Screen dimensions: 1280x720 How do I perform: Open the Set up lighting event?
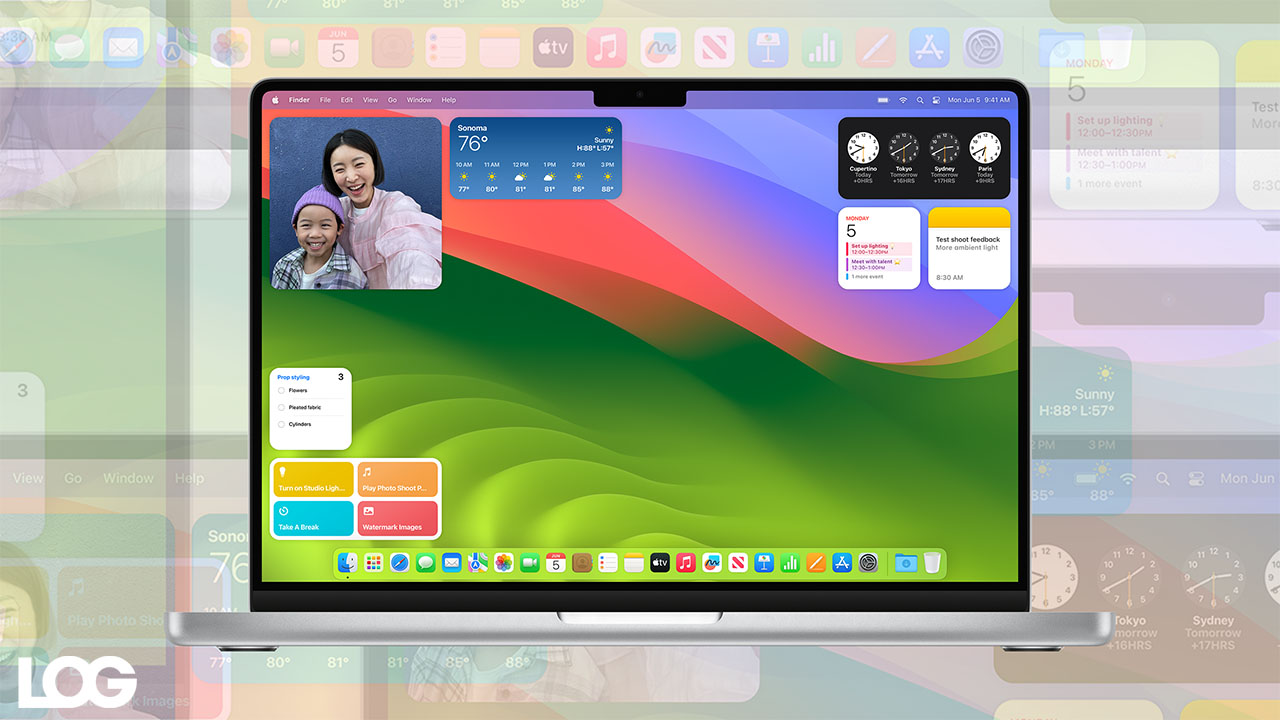pyautogui.click(x=878, y=248)
